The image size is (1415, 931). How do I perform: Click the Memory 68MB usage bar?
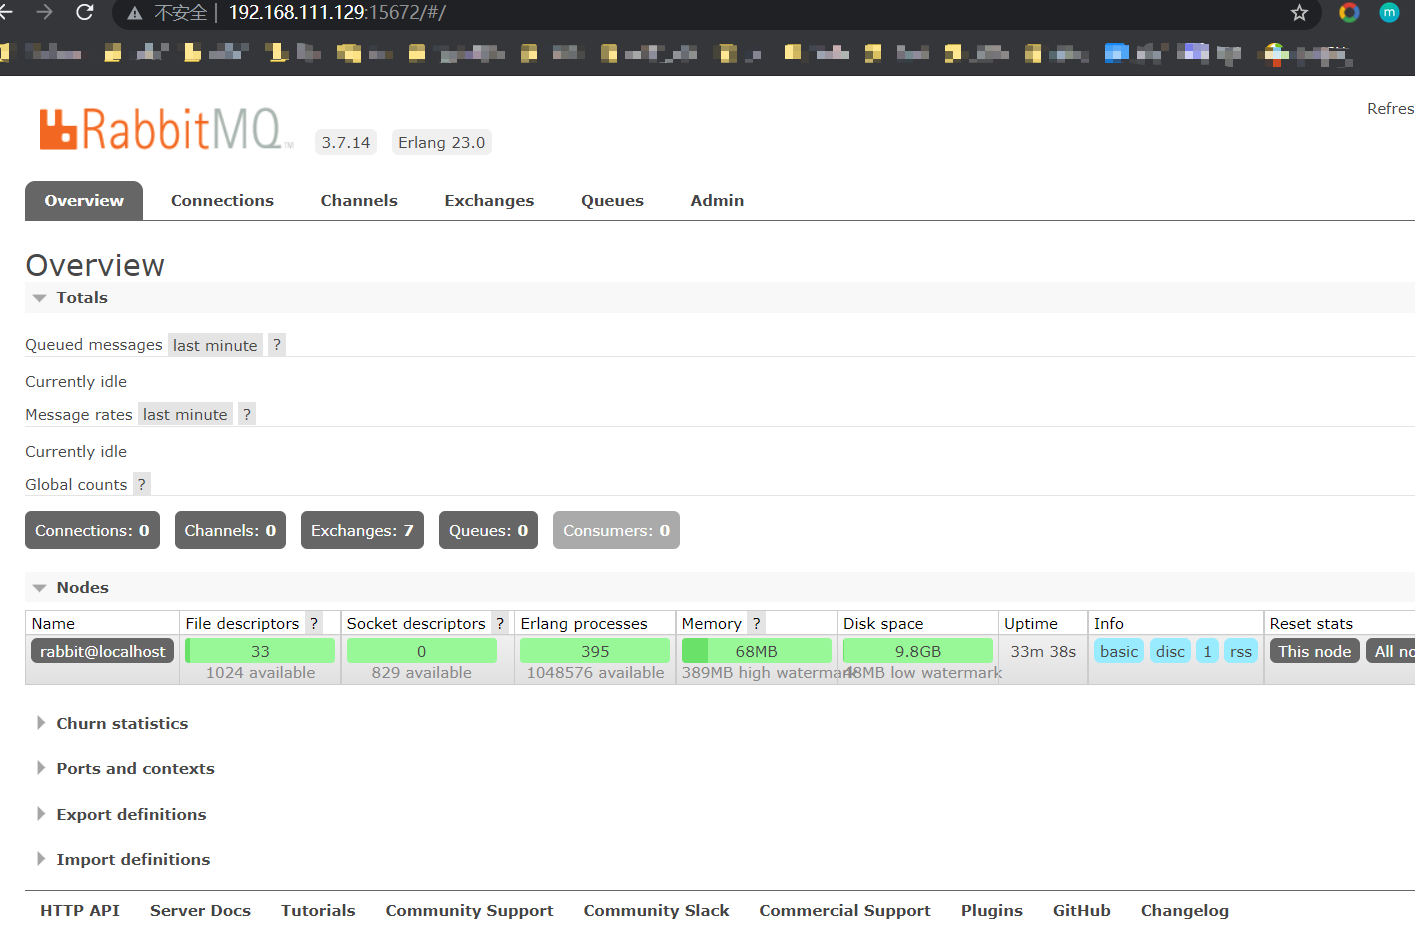757,651
